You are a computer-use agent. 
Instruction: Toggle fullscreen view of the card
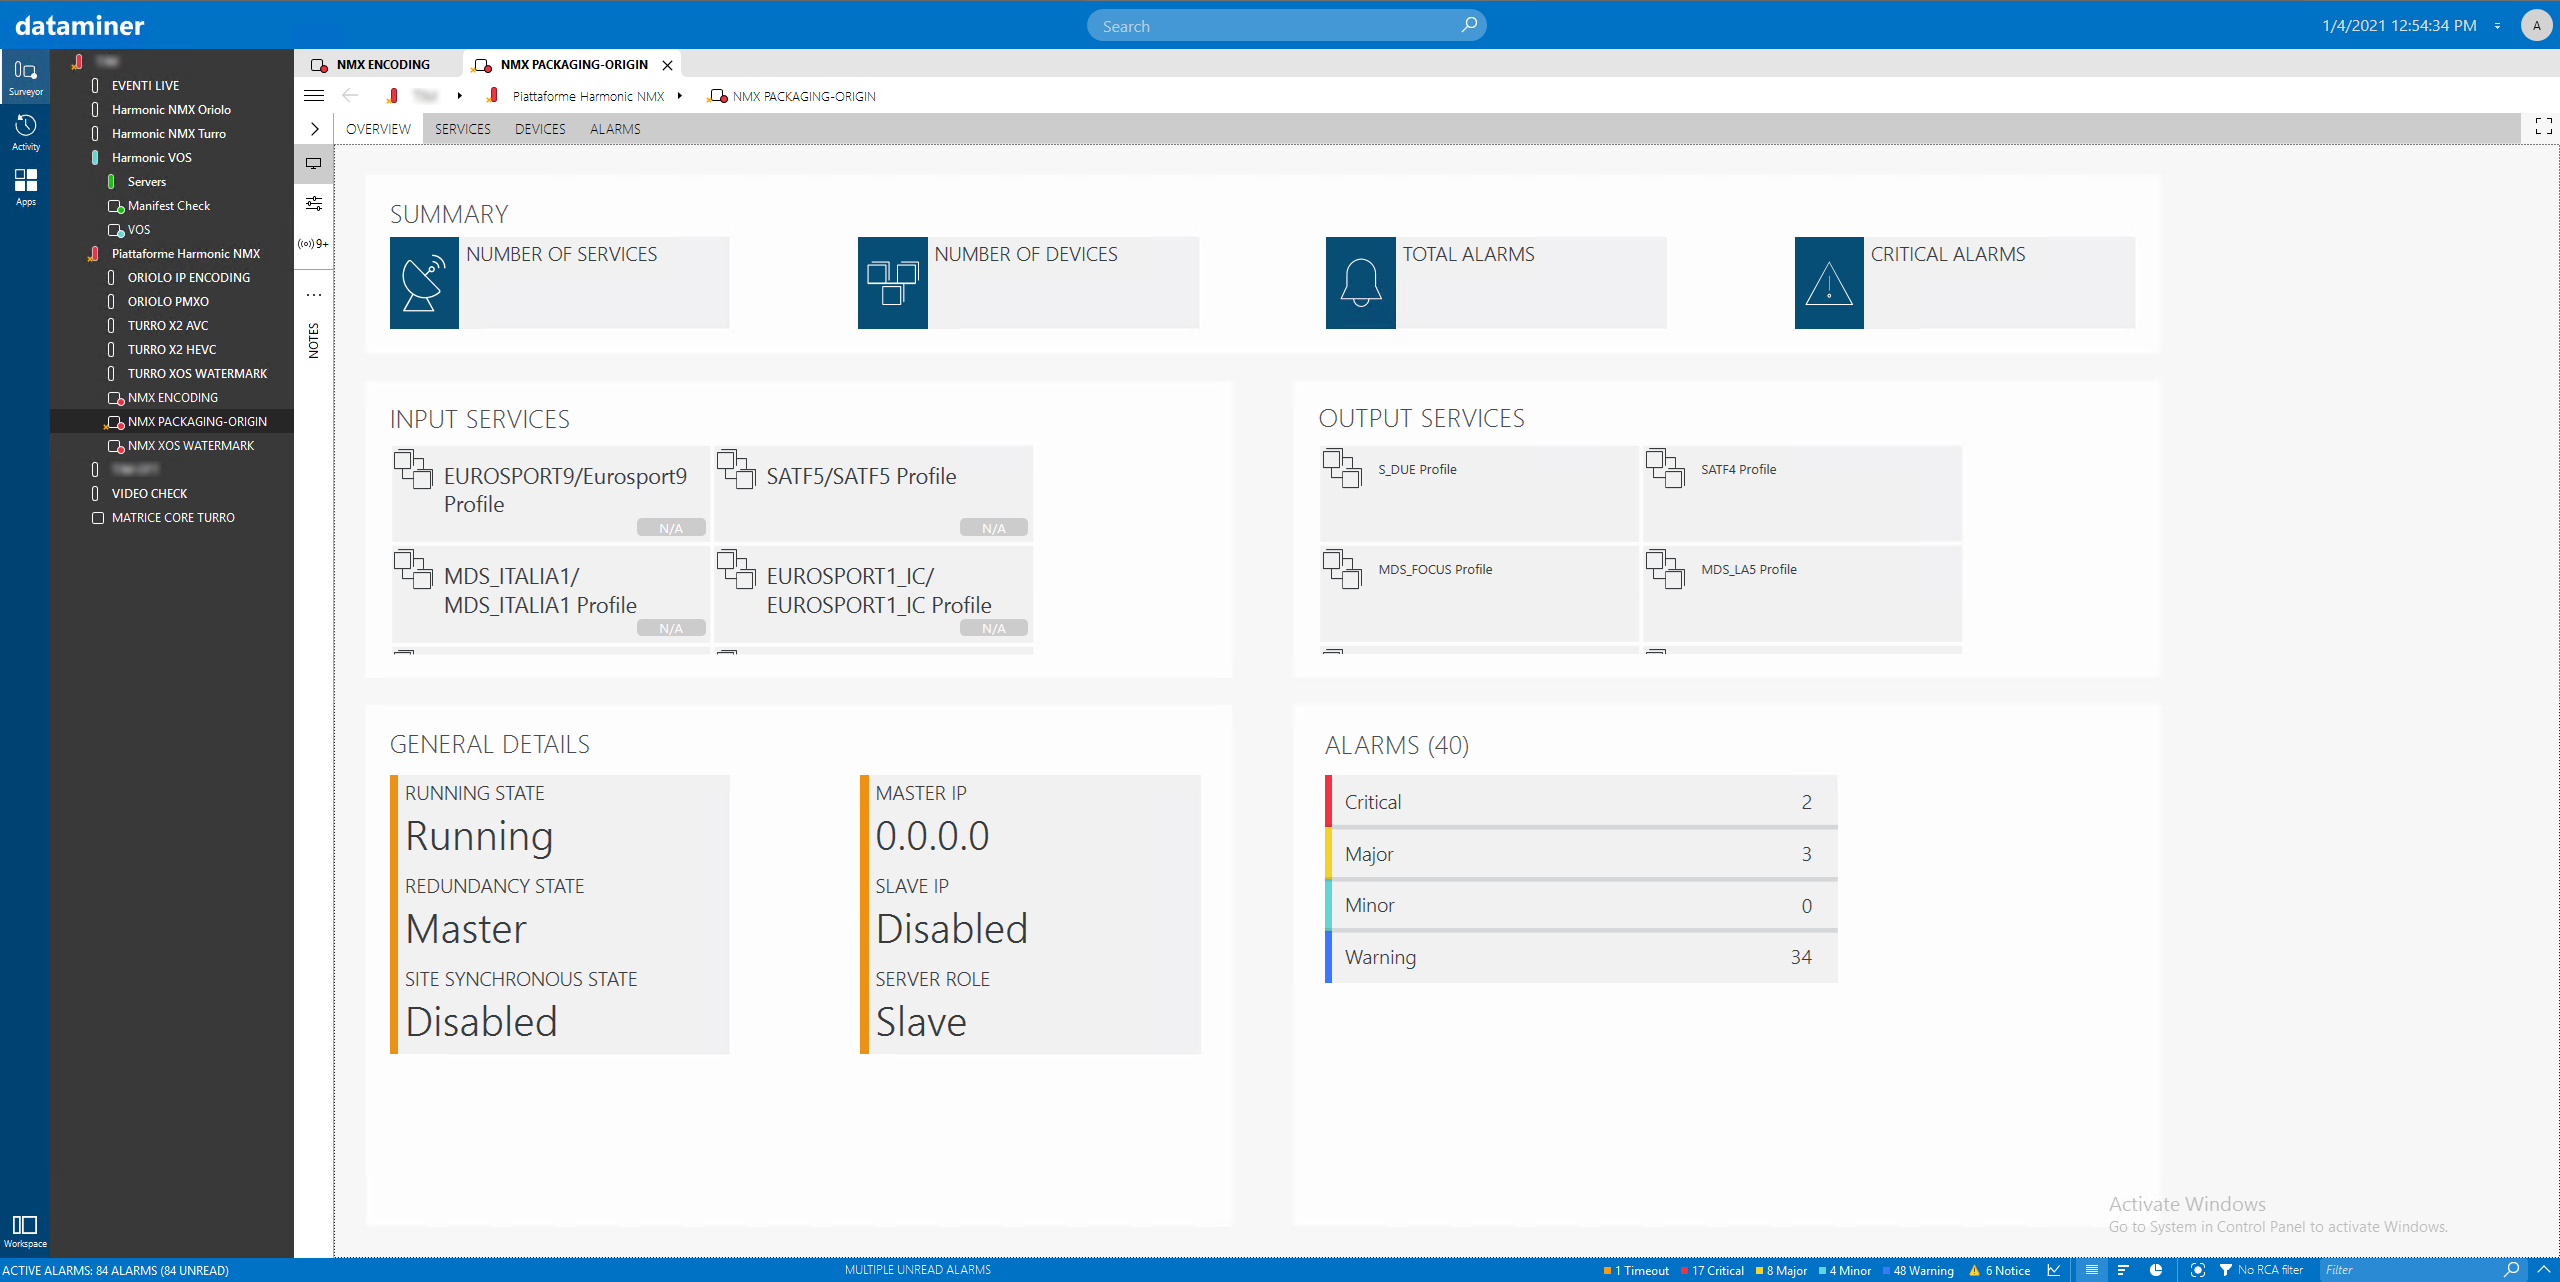2543,126
